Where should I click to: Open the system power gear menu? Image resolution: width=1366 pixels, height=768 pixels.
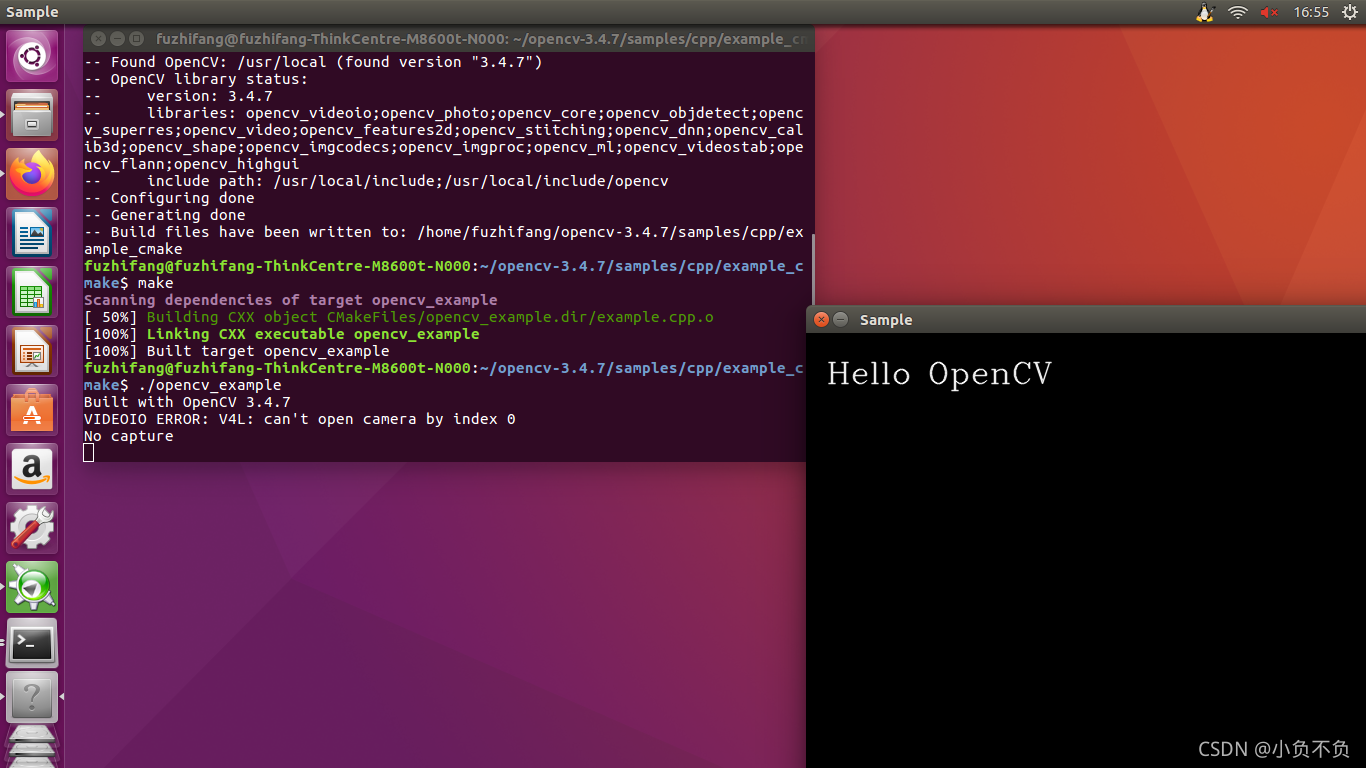1349,12
